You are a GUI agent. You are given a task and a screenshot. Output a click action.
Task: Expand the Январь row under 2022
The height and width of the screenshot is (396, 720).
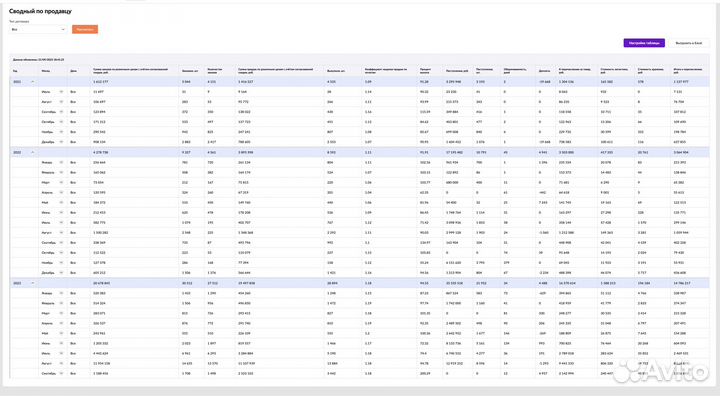[61, 162]
